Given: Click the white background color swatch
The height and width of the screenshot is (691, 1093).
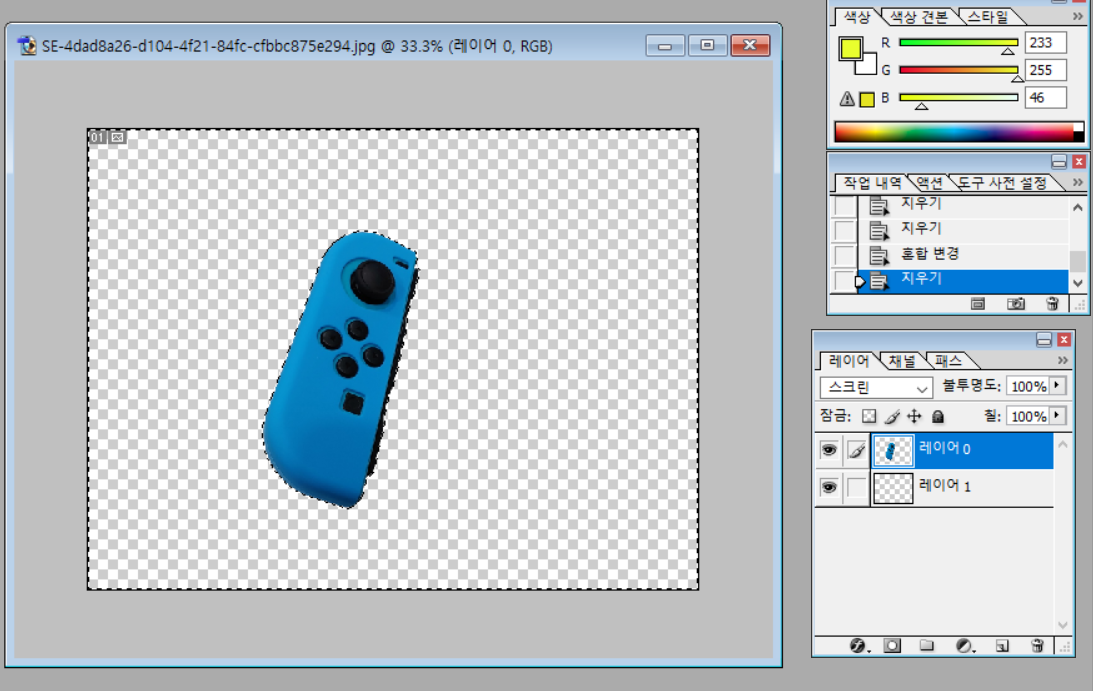Looking at the screenshot, I should coord(868,66).
